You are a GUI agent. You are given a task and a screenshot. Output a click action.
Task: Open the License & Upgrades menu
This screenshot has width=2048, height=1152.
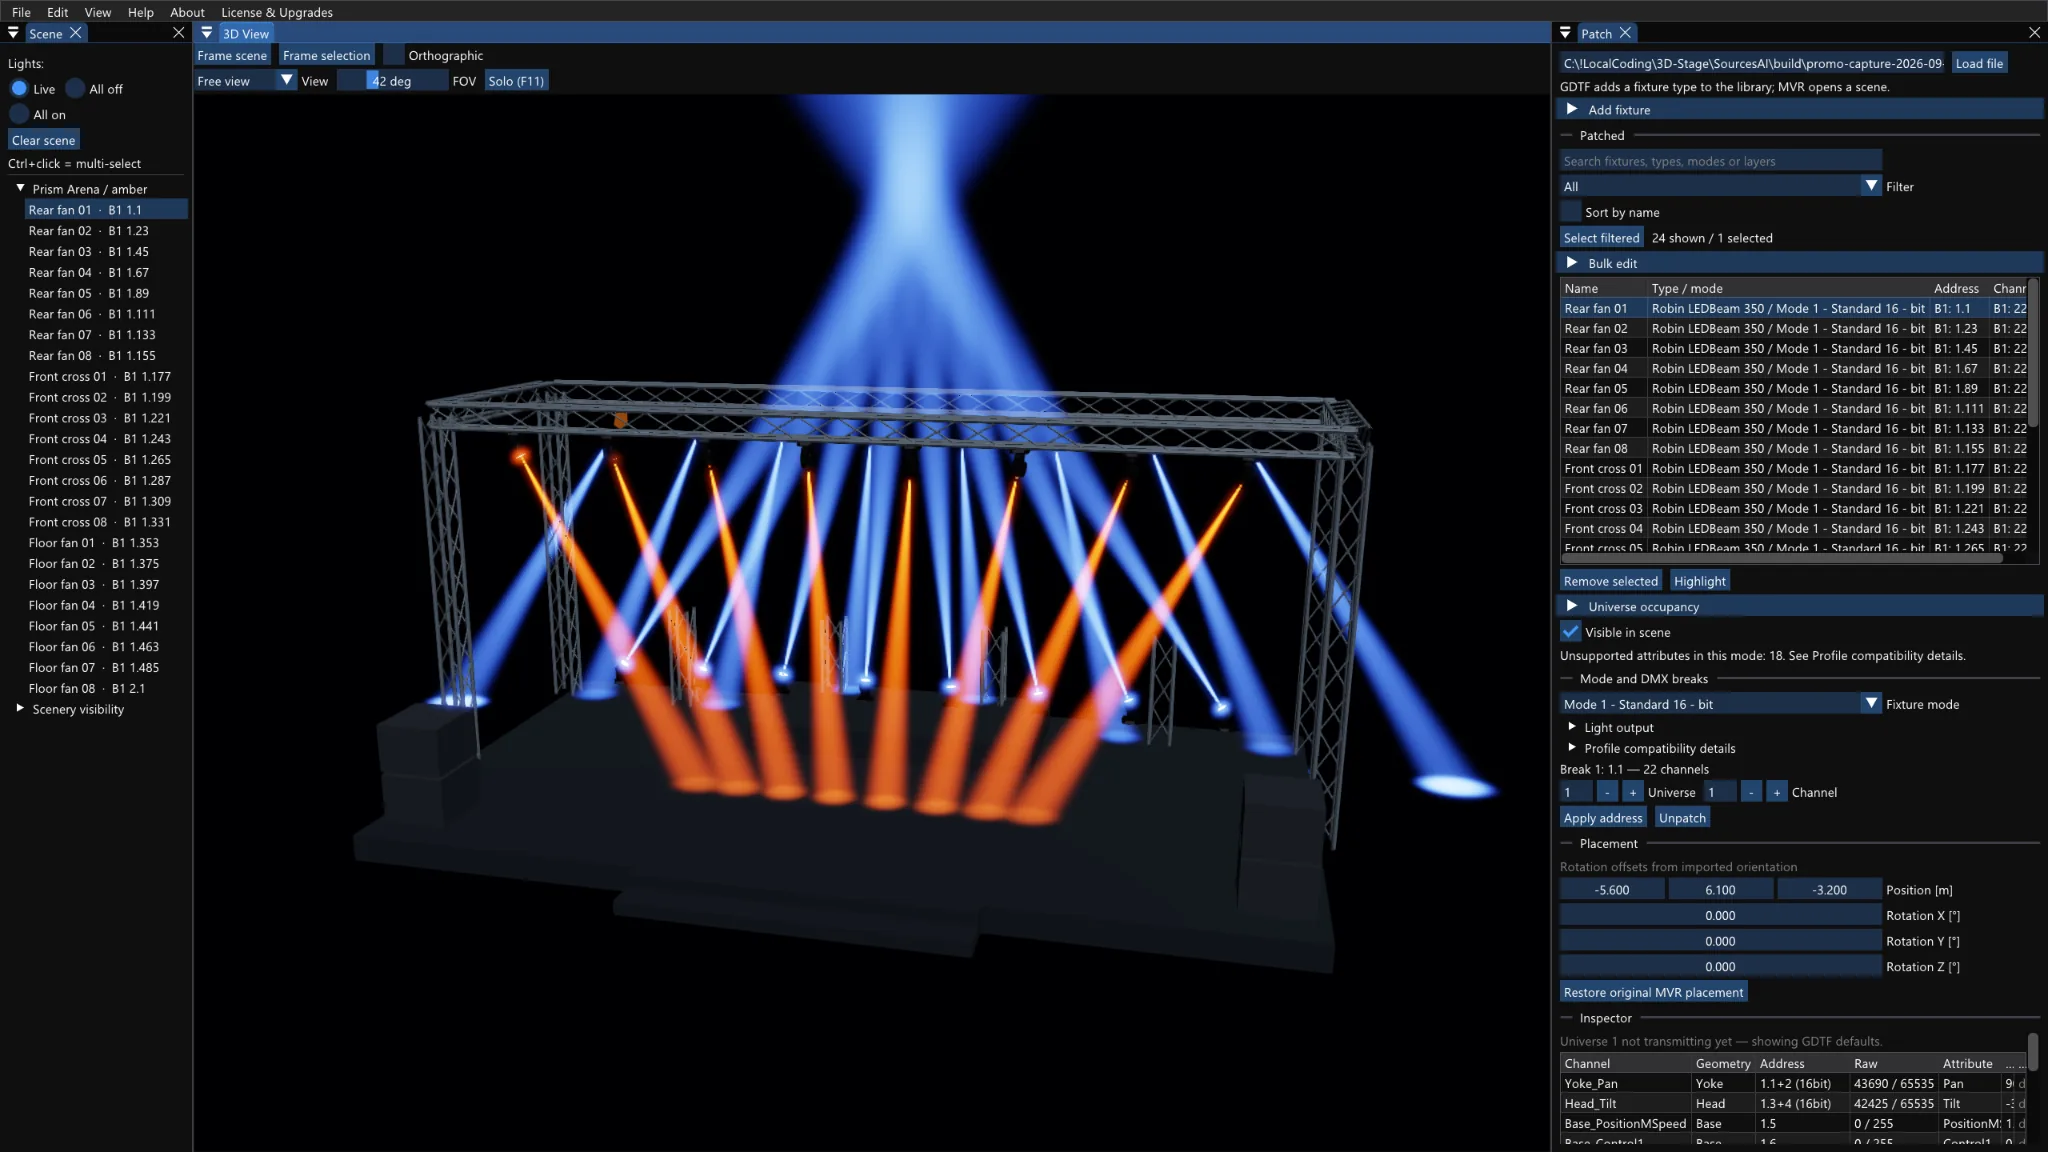click(x=277, y=12)
